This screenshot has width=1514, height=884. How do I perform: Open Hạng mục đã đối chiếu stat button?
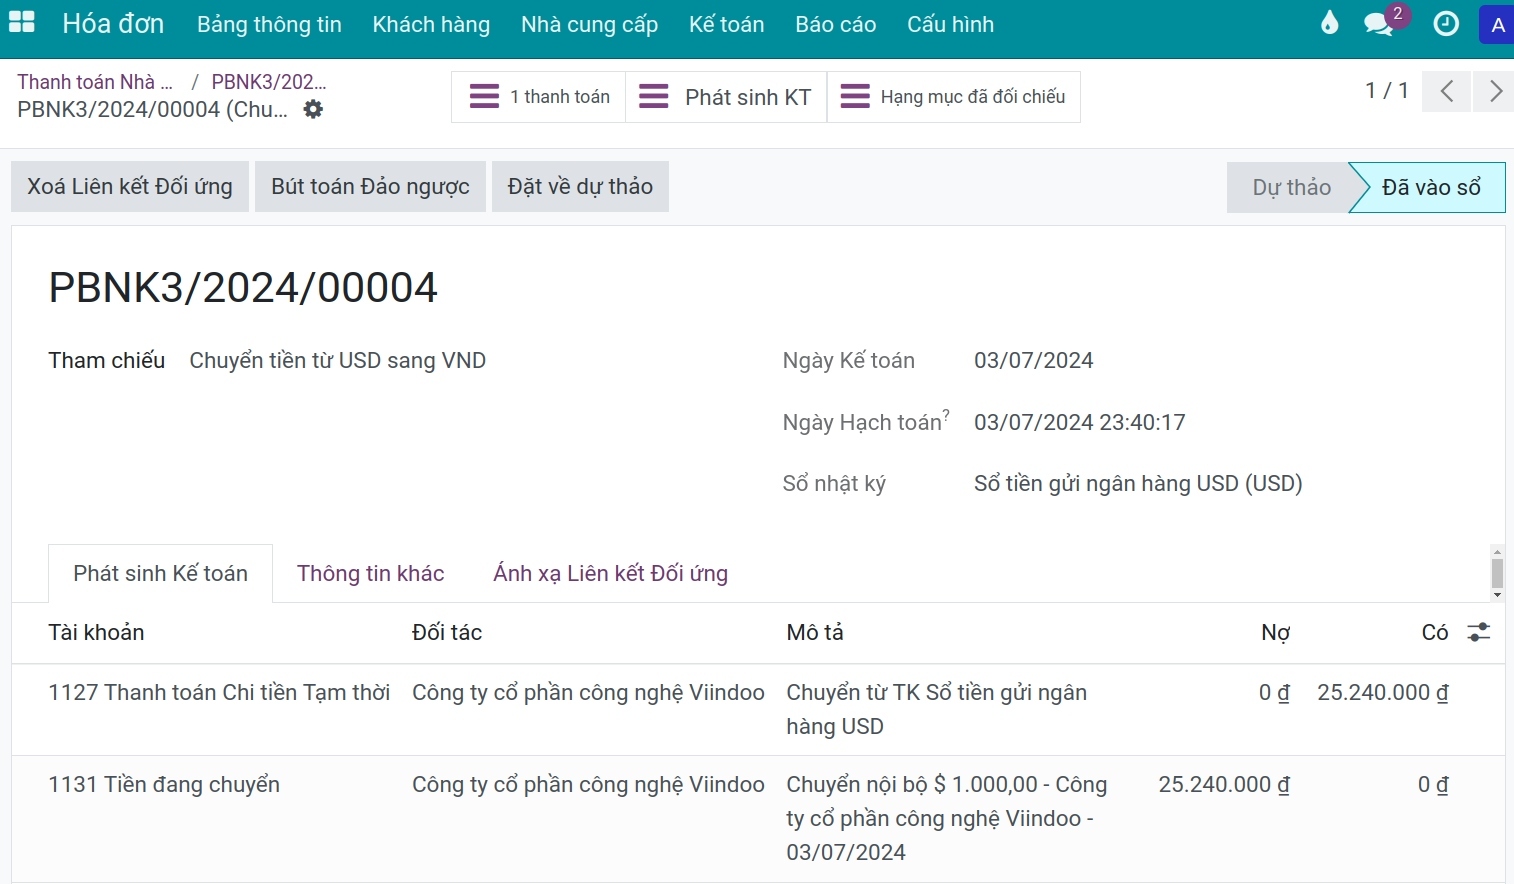[953, 97]
